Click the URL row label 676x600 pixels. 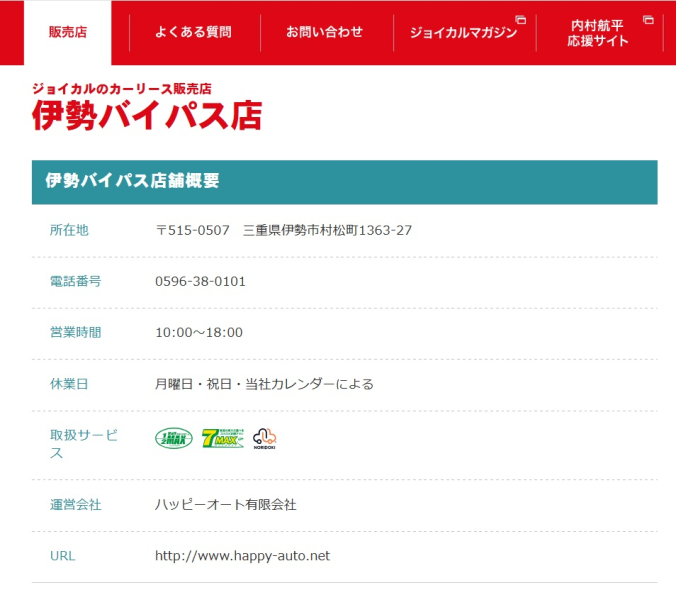[63, 556]
